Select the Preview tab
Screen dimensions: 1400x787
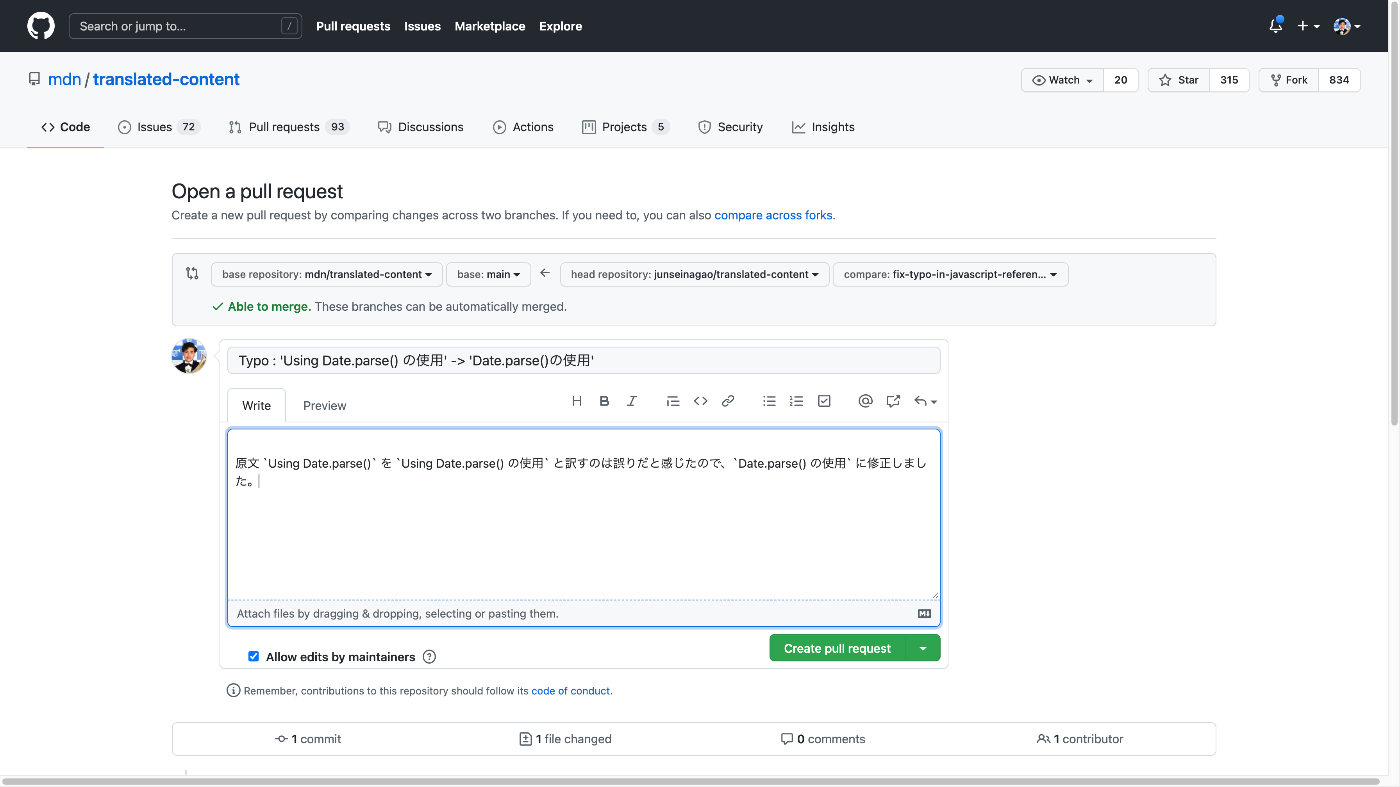[x=325, y=405]
